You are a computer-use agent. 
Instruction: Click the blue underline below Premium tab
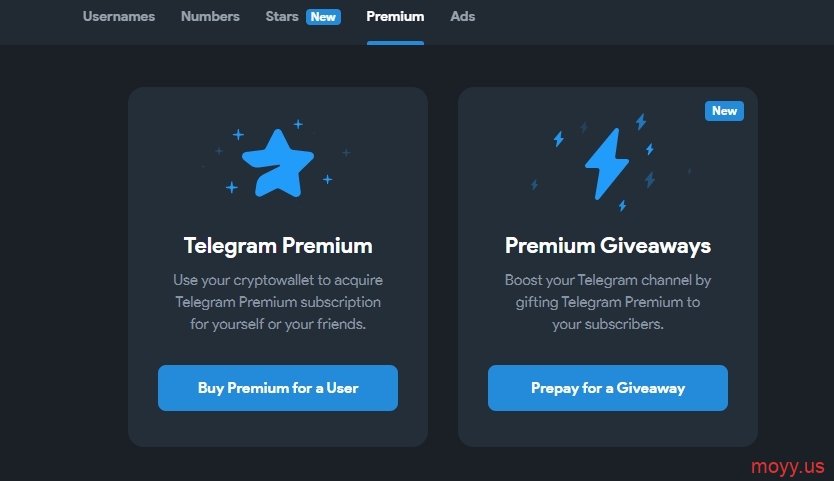(x=395, y=43)
